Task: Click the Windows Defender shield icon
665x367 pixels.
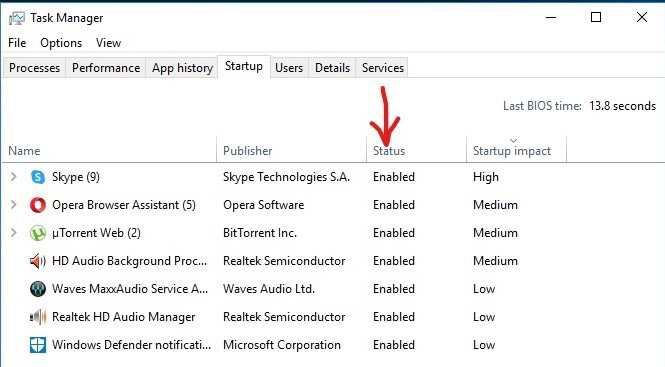Action: click(38, 345)
